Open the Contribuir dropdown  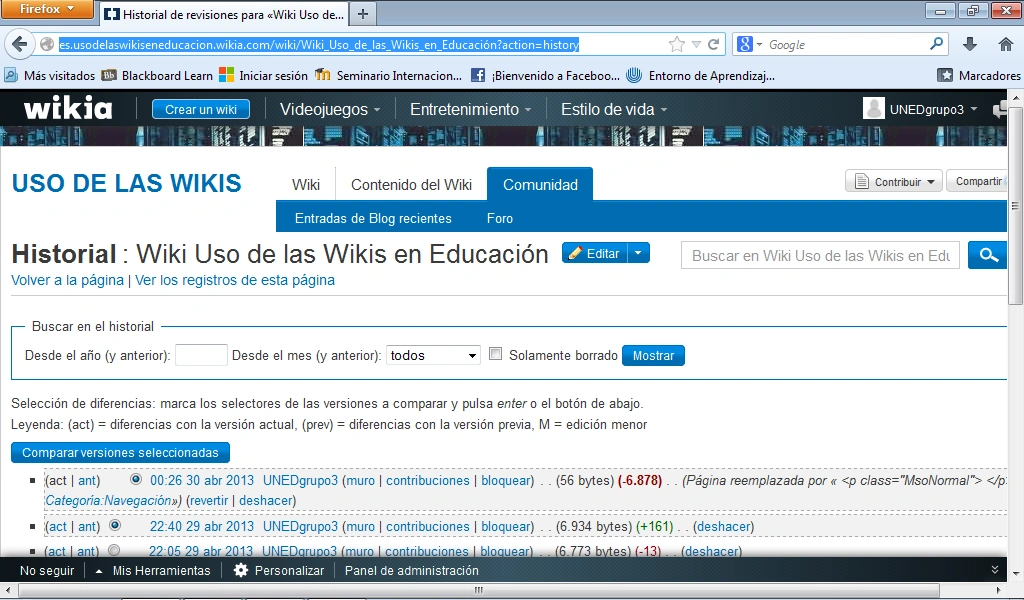(893, 181)
